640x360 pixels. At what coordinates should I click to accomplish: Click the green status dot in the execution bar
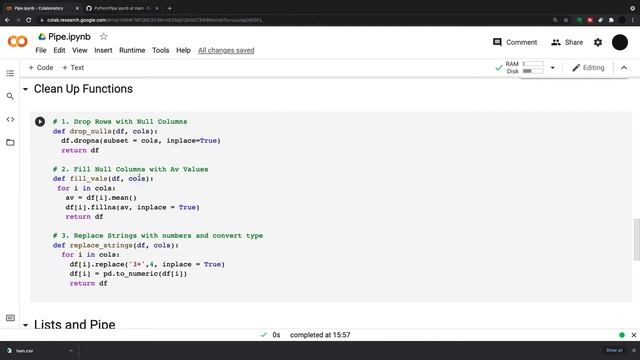(x=622, y=335)
